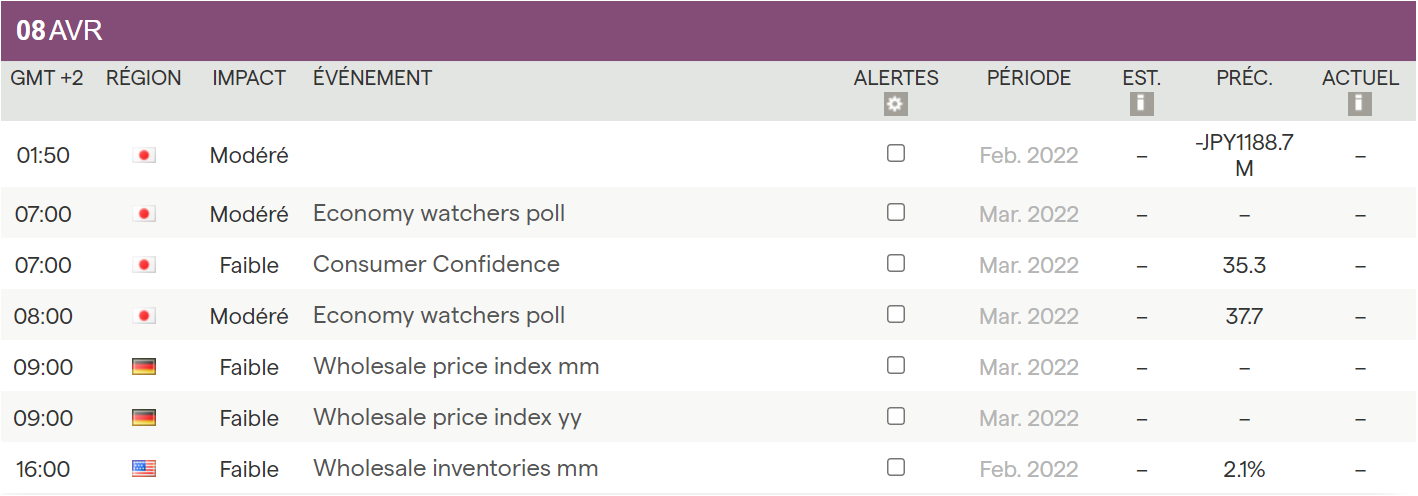This screenshot has width=1418, height=496.
Task: Tick the alert checkbox for Wholesale inventories mm
Action: coord(896,467)
